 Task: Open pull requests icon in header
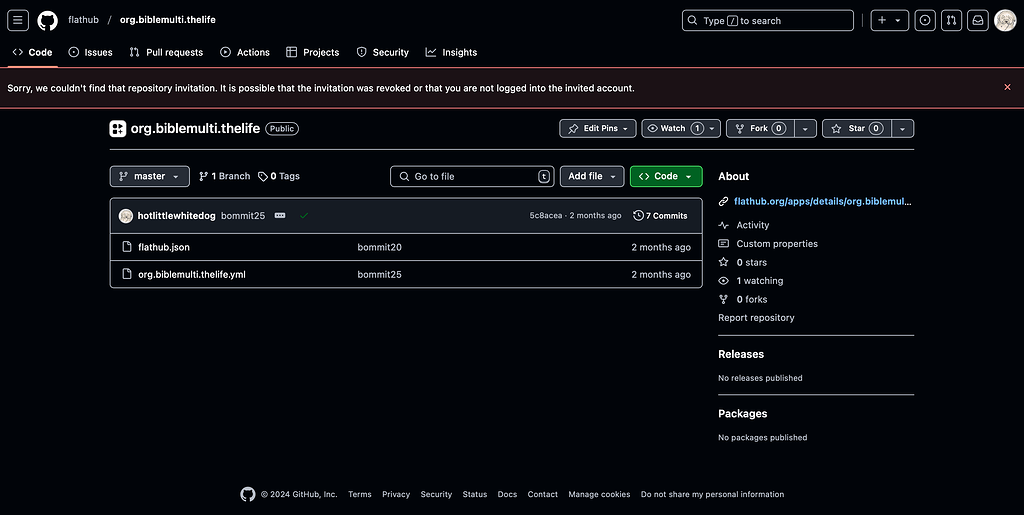951,20
